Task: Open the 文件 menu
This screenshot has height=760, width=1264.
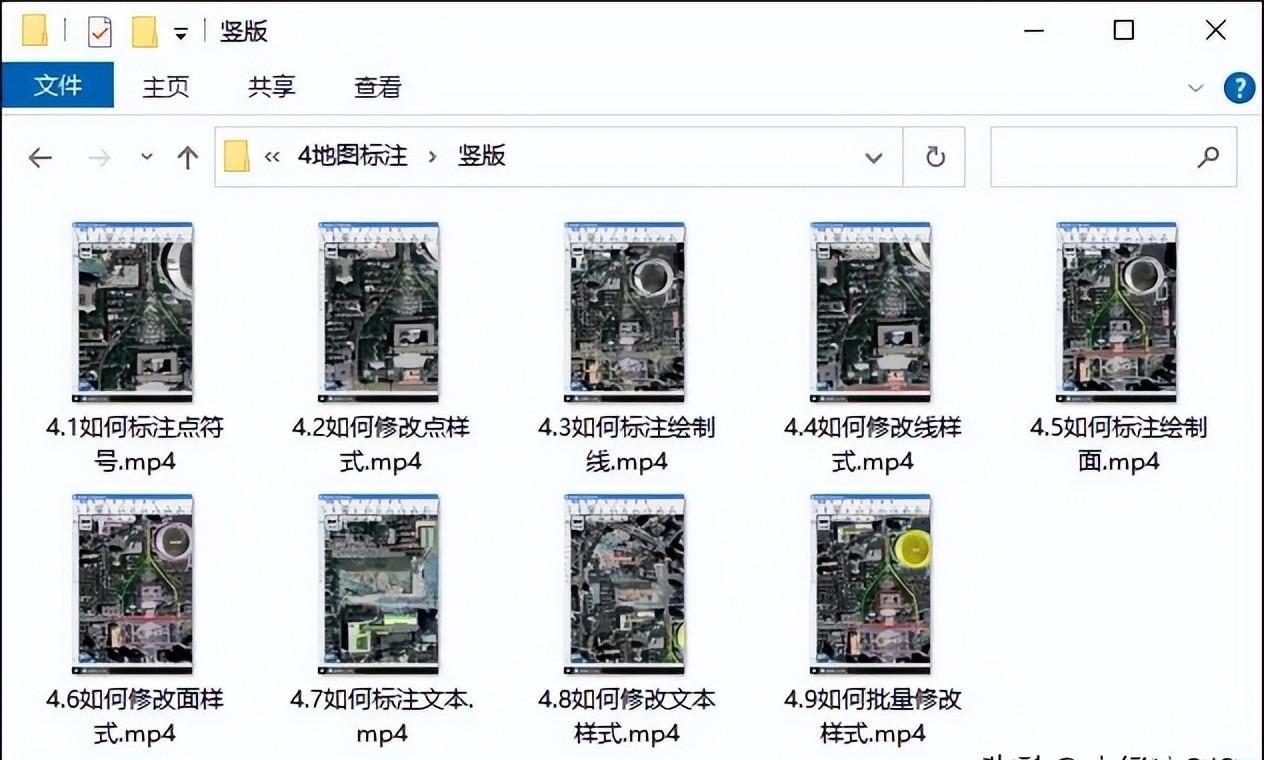Action: pos(58,87)
